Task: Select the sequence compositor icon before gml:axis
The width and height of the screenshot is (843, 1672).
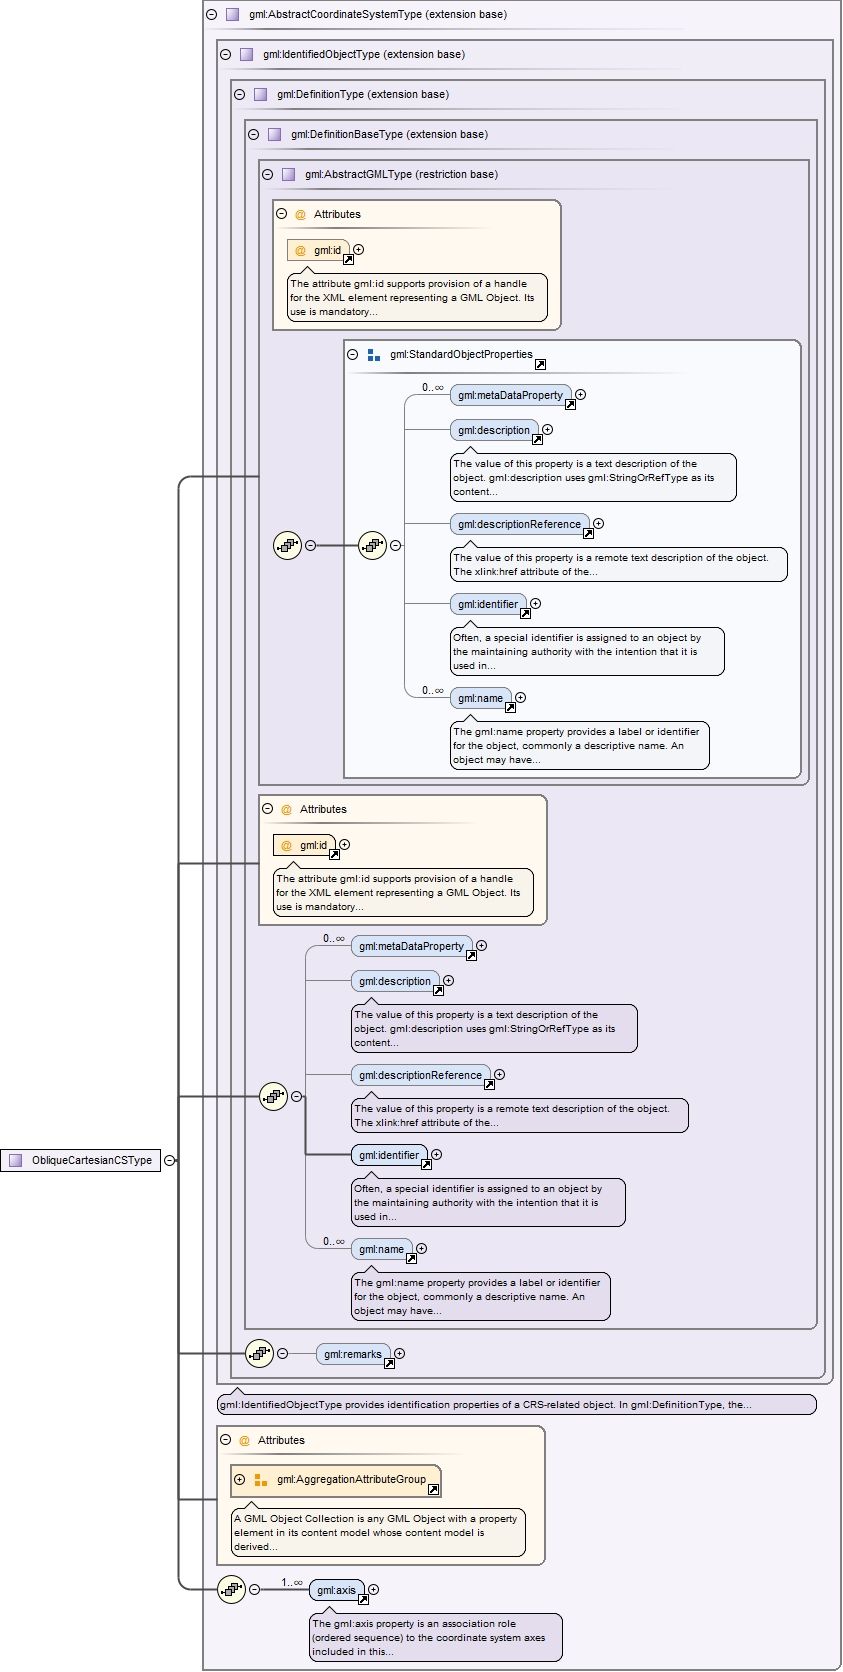Action: point(231,1589)
